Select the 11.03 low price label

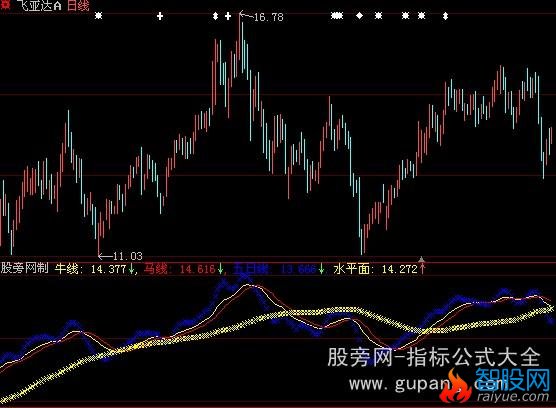[128, 256]
